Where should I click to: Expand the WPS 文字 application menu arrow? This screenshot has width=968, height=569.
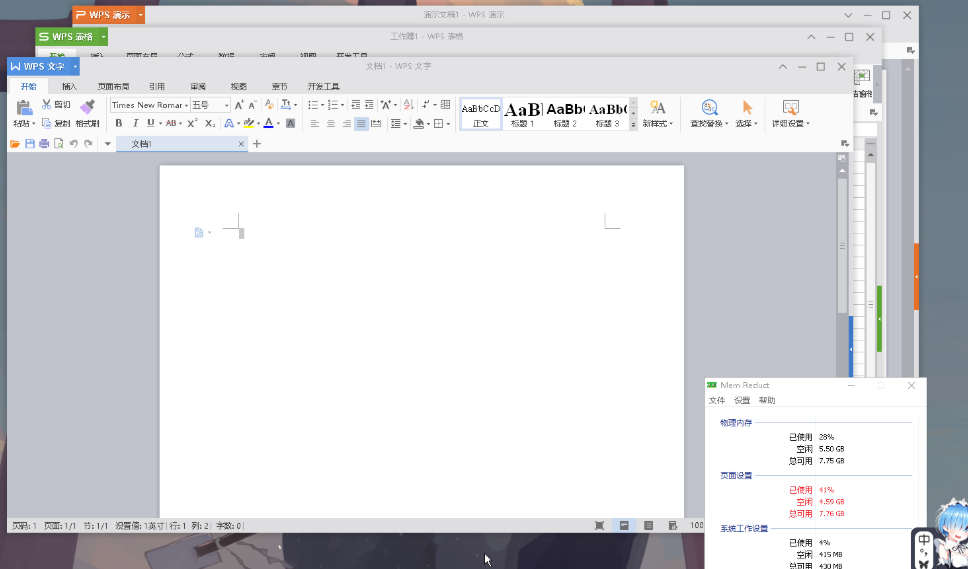tap(74, 67)
